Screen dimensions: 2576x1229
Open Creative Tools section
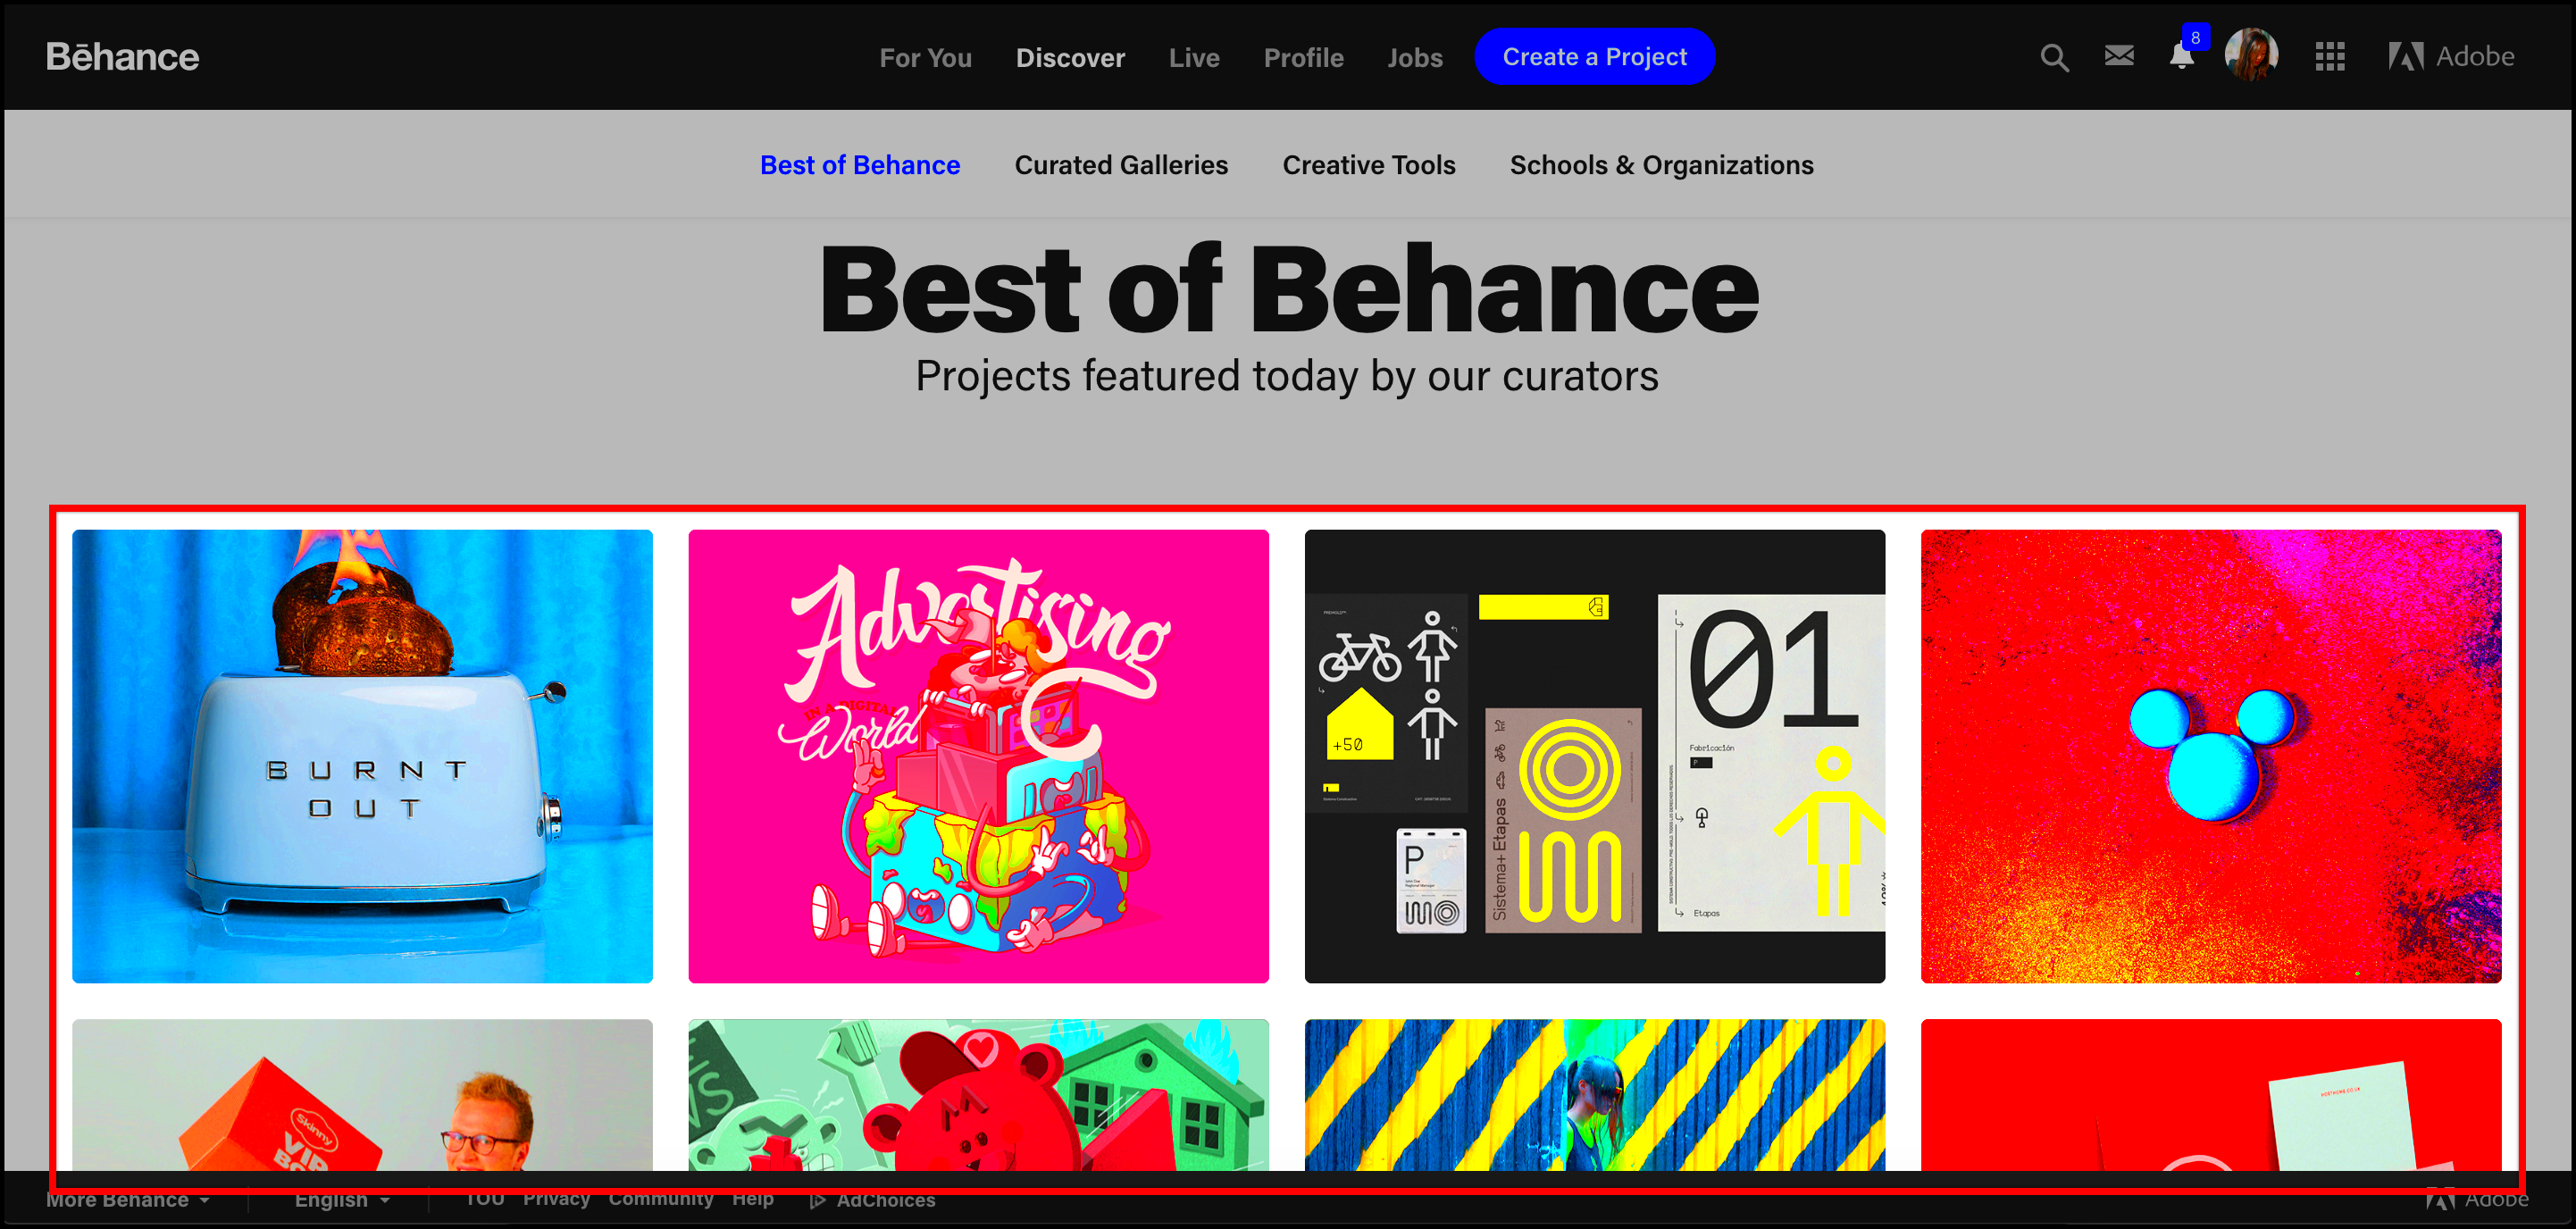coord(1370,164)
